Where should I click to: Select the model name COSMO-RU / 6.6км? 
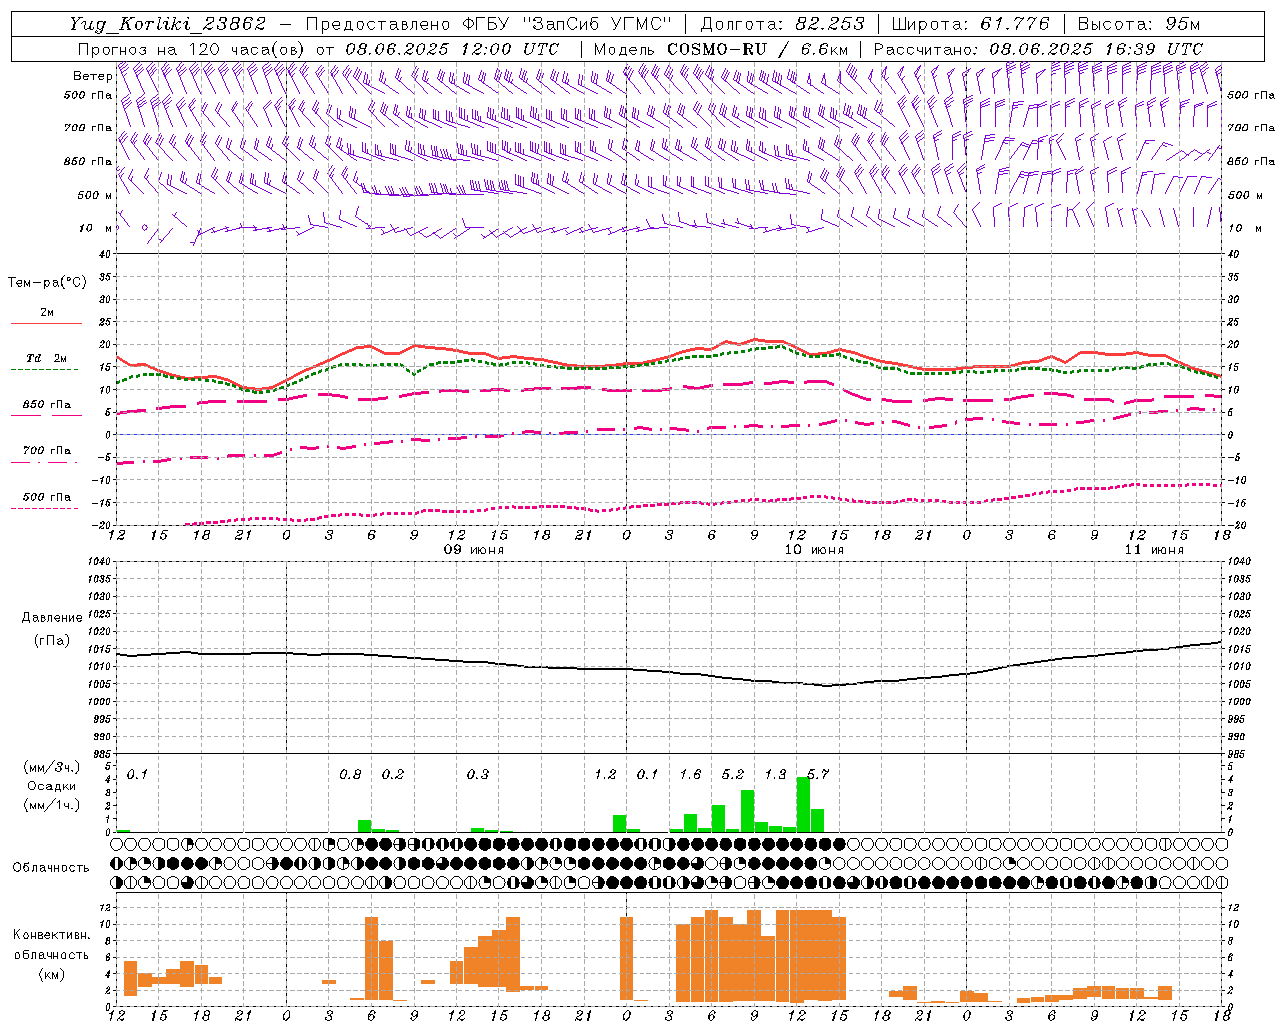[x=758, y=49]
